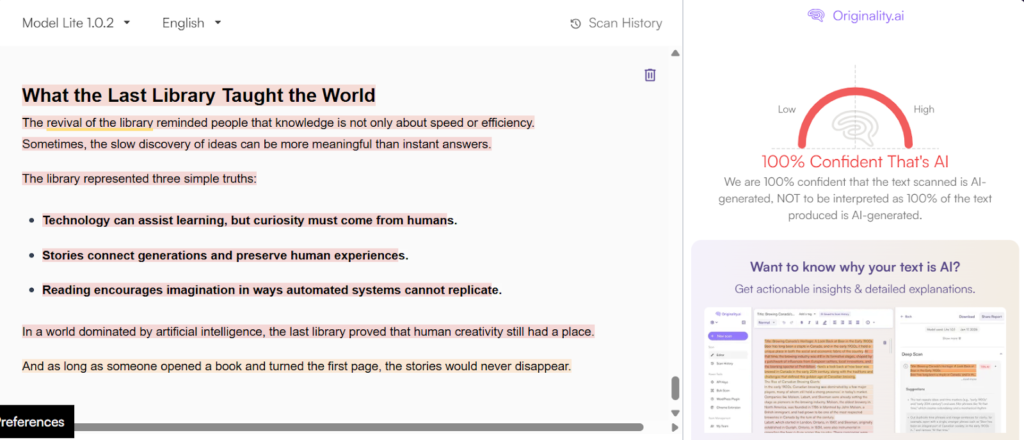1024x440 pixels.
Task: Delete the scanned text with trash icon
Action: [x=650, y=75]
